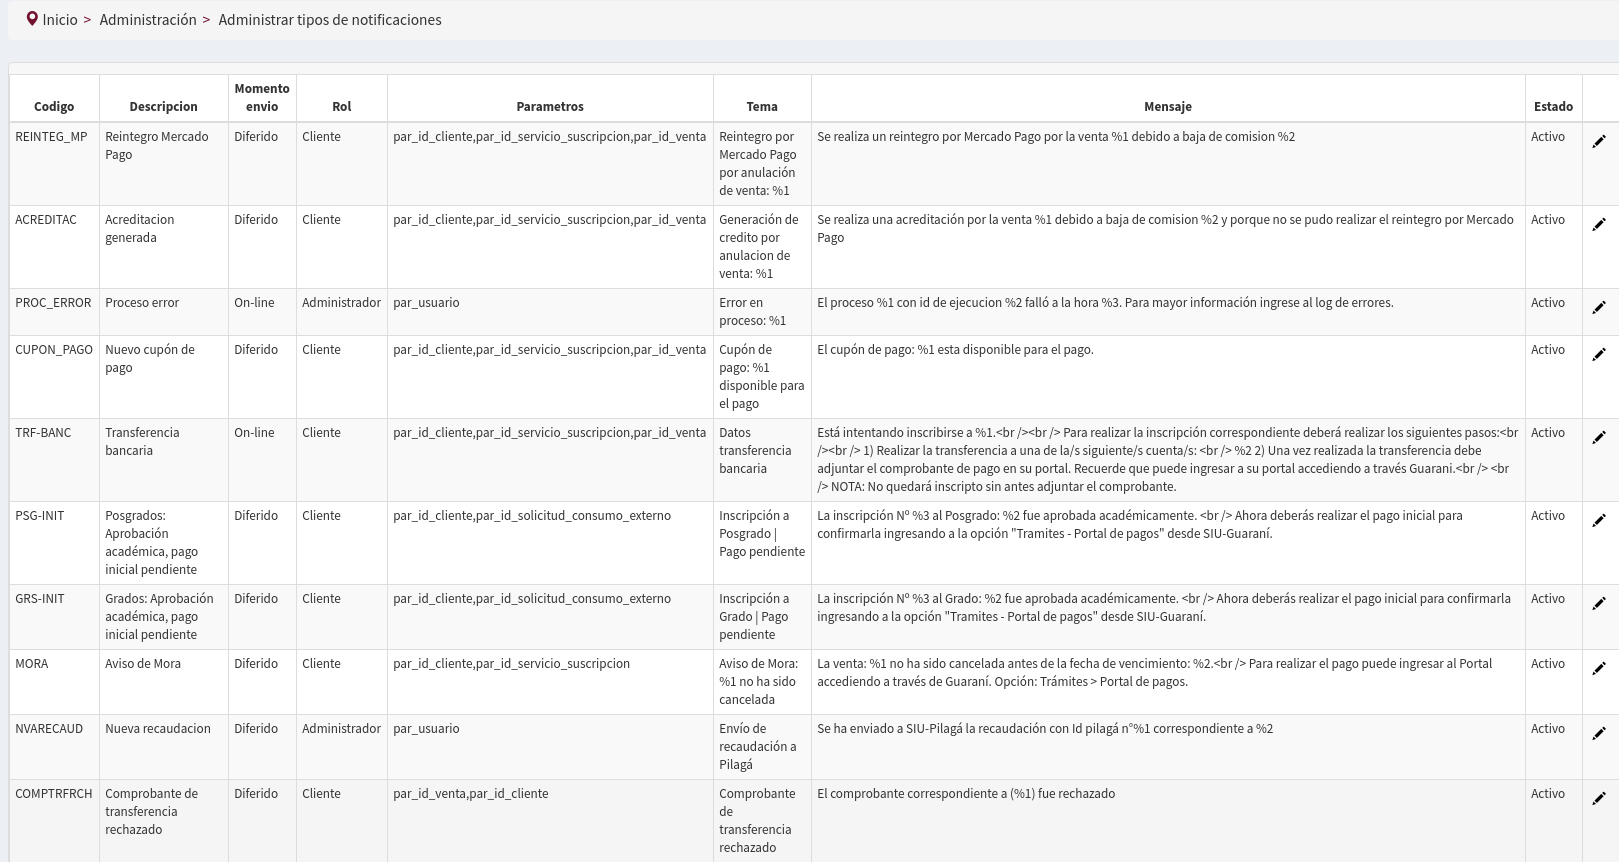
Task: Click 'On-line' in PROC_ERROR row
Action: click(254, 302)
